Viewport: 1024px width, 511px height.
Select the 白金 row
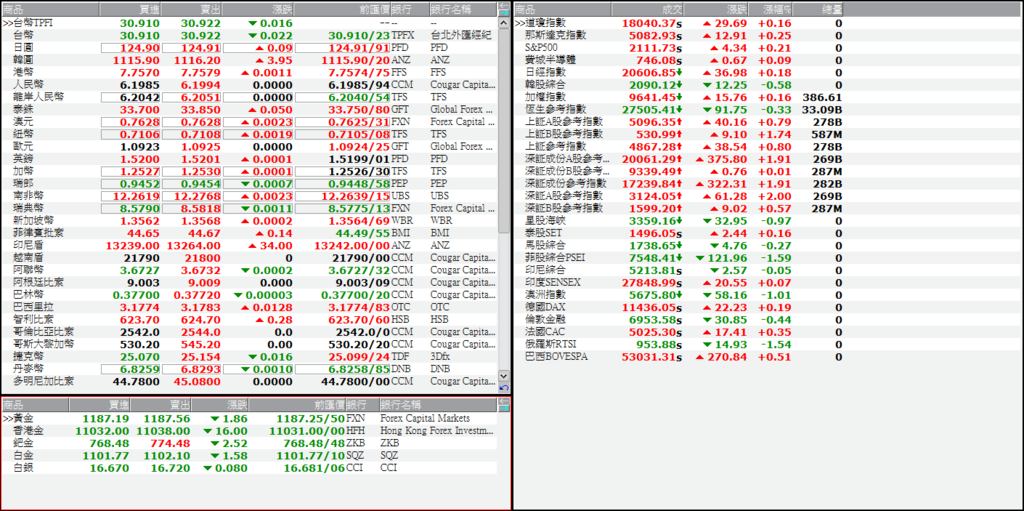point(249,455)
